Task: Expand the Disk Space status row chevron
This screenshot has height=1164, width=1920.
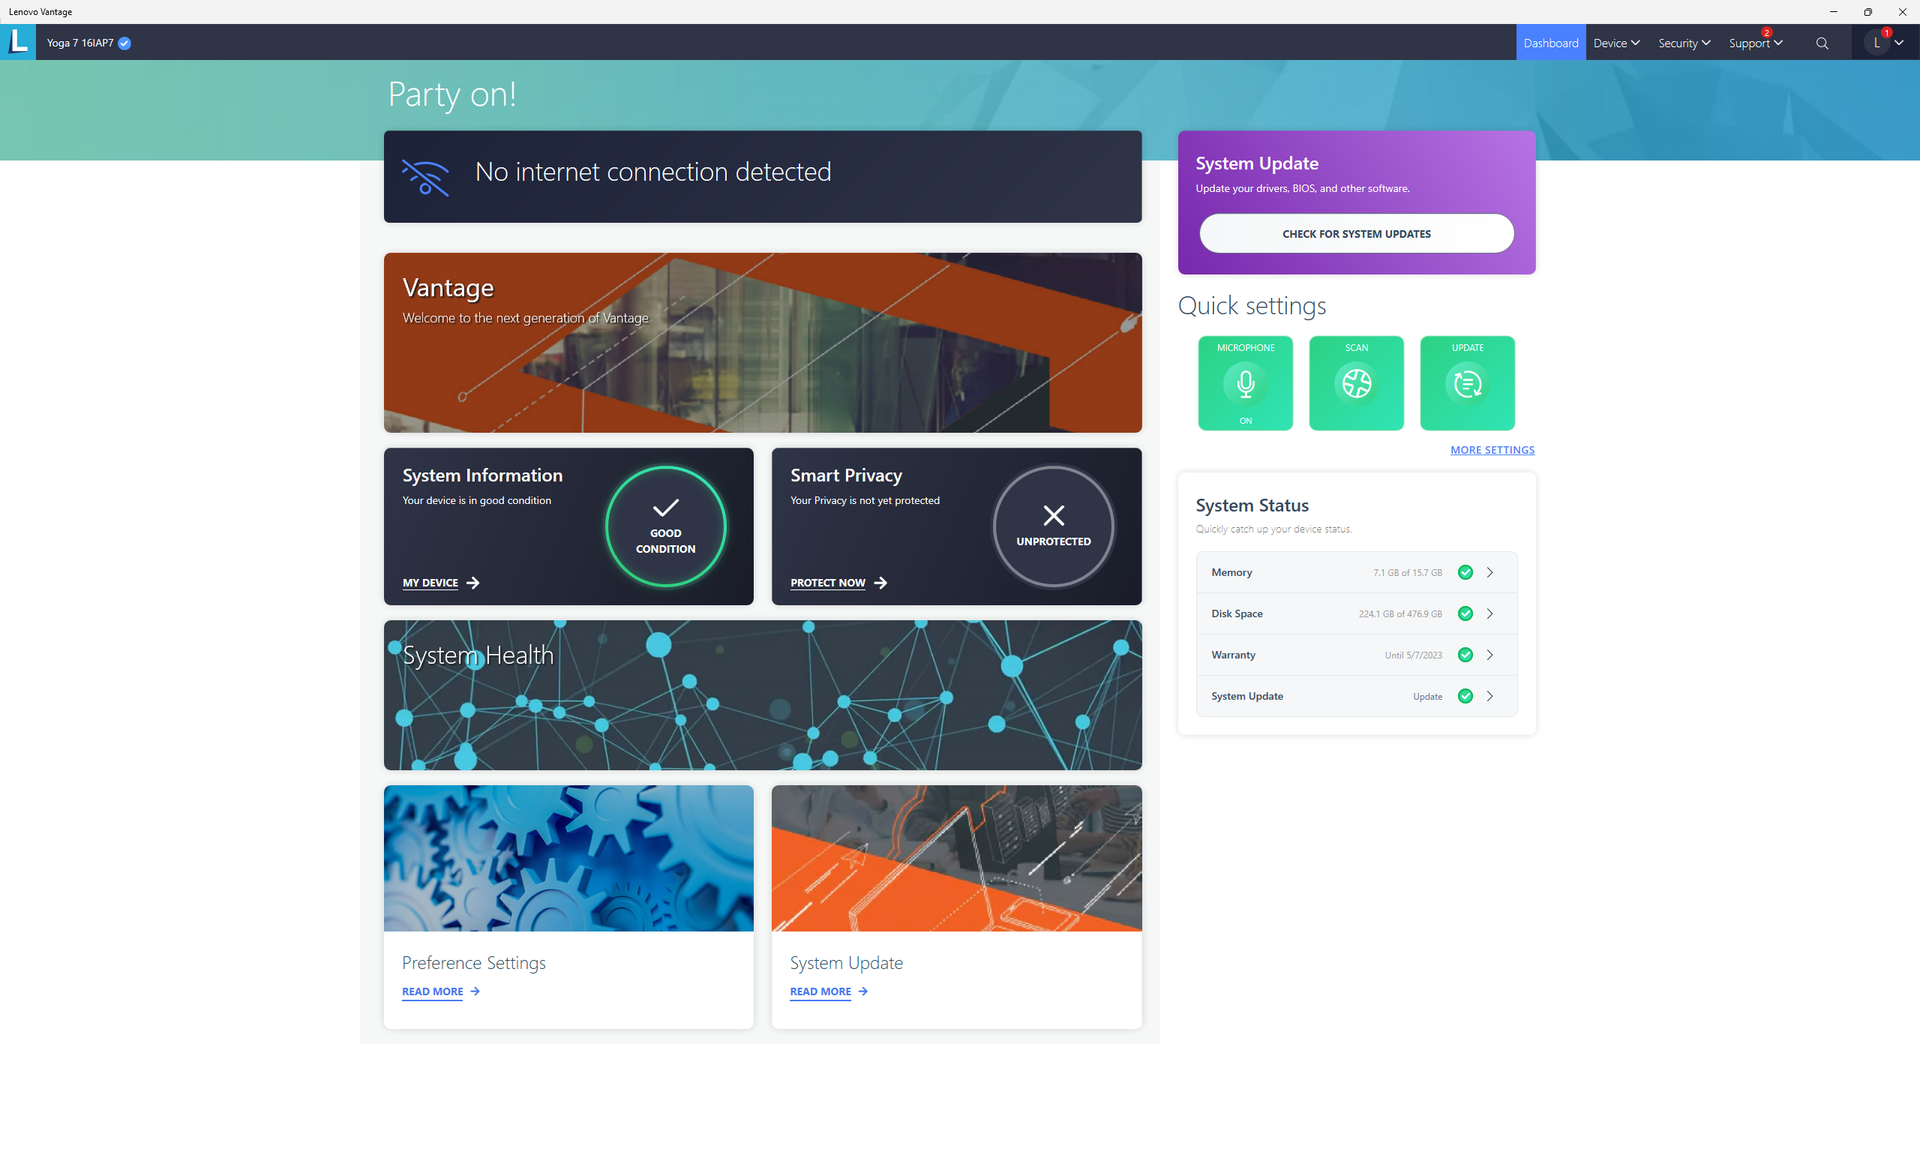Action: (1490, 614)
